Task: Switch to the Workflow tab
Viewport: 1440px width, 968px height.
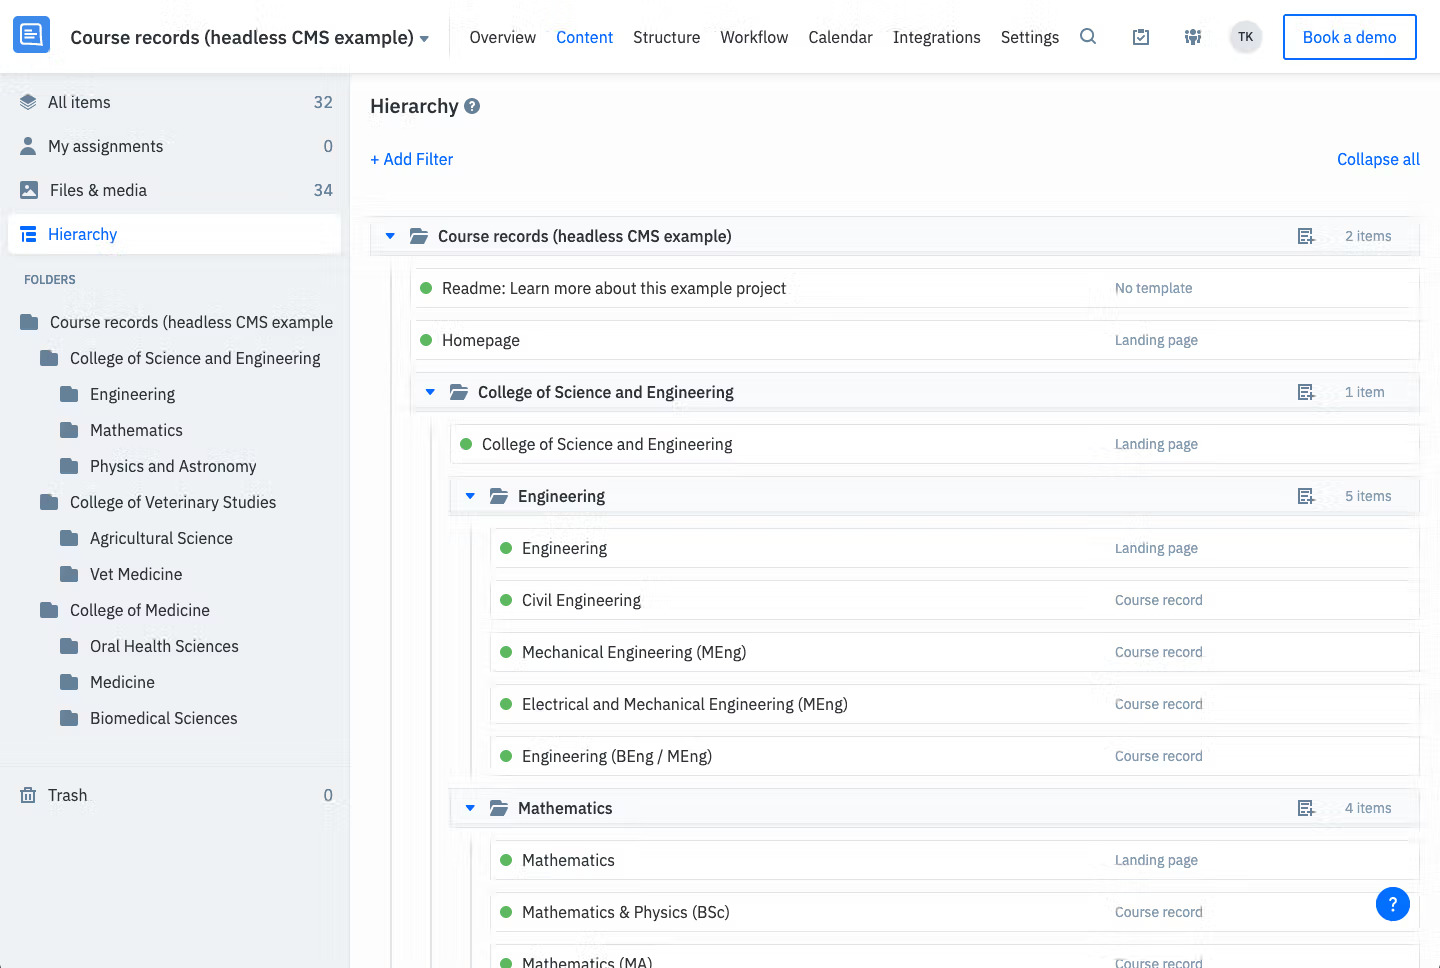Action: pyautogui.click(x=754, y=37)
